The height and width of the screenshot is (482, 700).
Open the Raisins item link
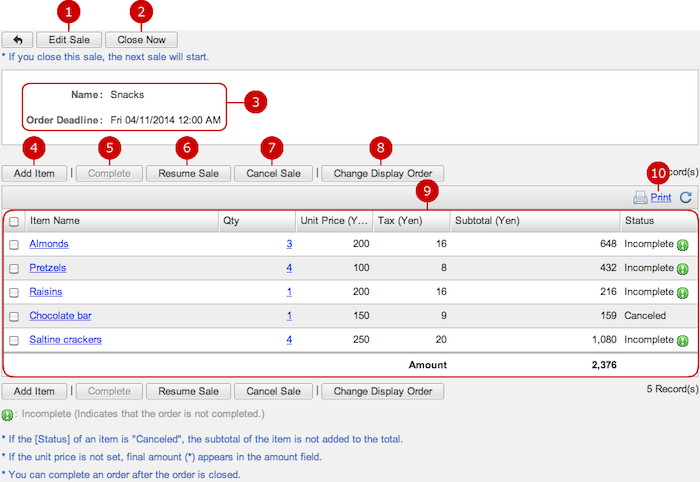coord(46,292)
